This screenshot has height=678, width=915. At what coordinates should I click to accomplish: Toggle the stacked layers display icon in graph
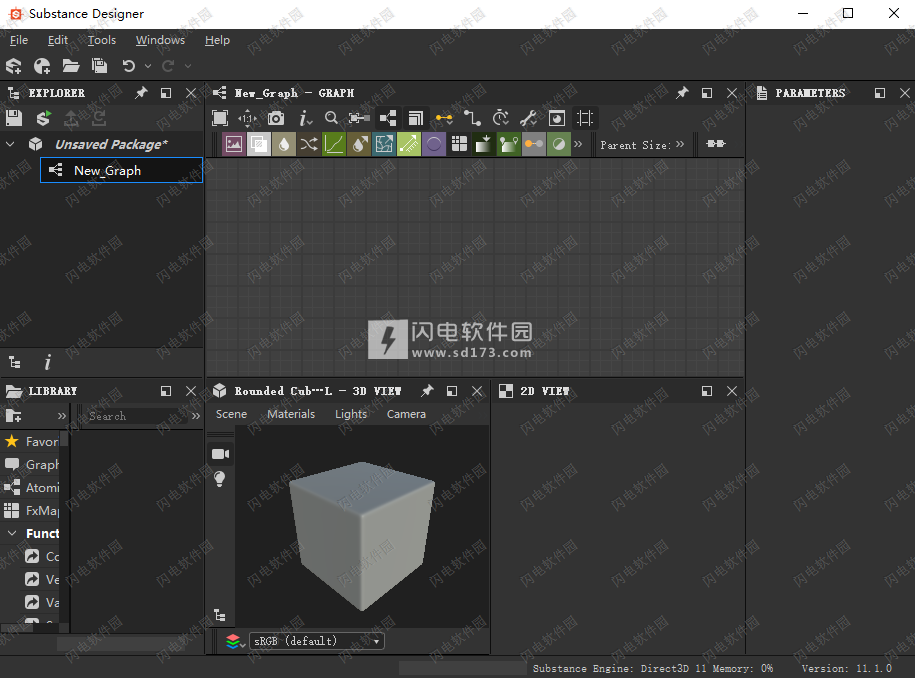click(x=415, y=118)
